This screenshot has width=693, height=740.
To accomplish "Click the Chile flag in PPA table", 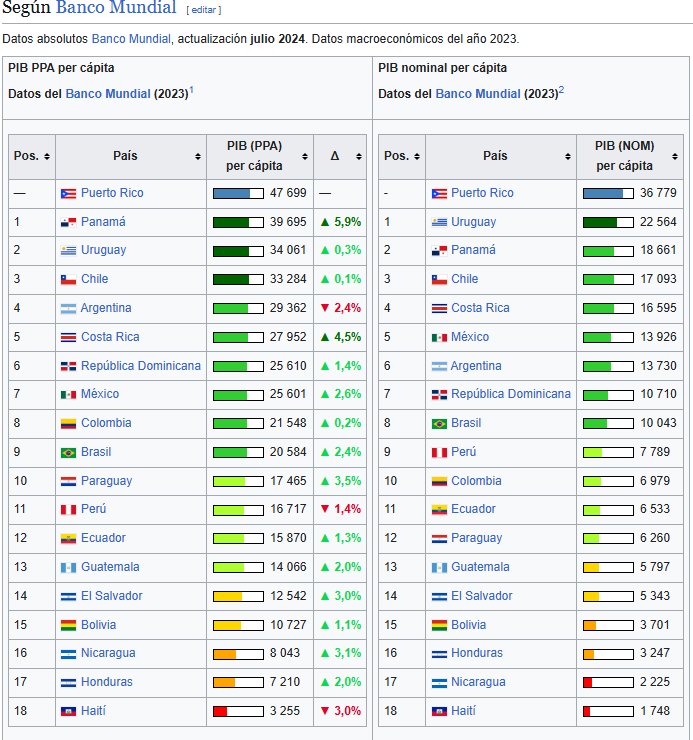I will [68, 279].
